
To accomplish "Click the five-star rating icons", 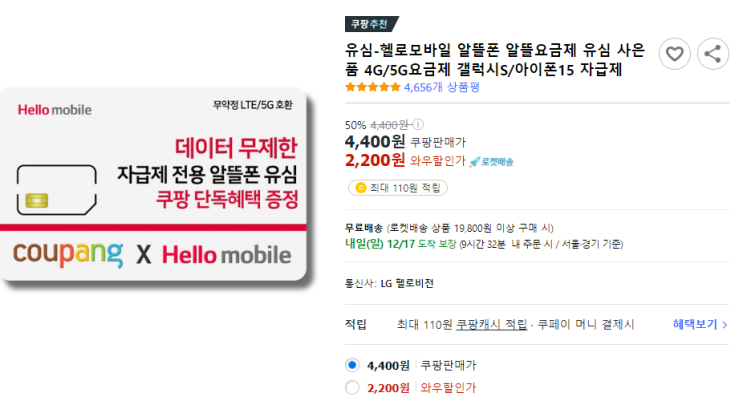I will (x=373, y=87).
